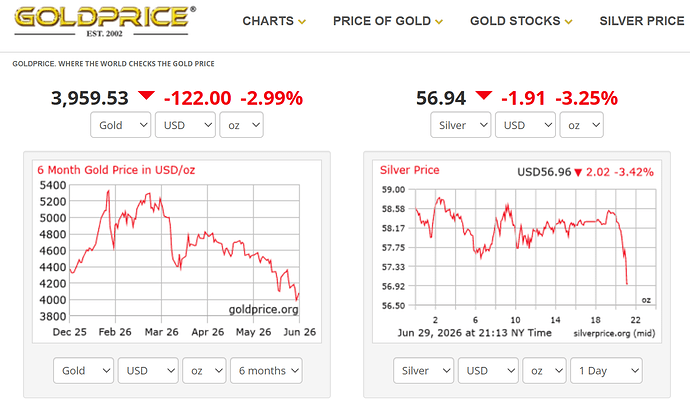Image resolution: width=690 pixels, height=412 pixels.
Task: Click the chevron next to PRICE OF GOLD
Action: pyautogui.click(x=439, y=22)
